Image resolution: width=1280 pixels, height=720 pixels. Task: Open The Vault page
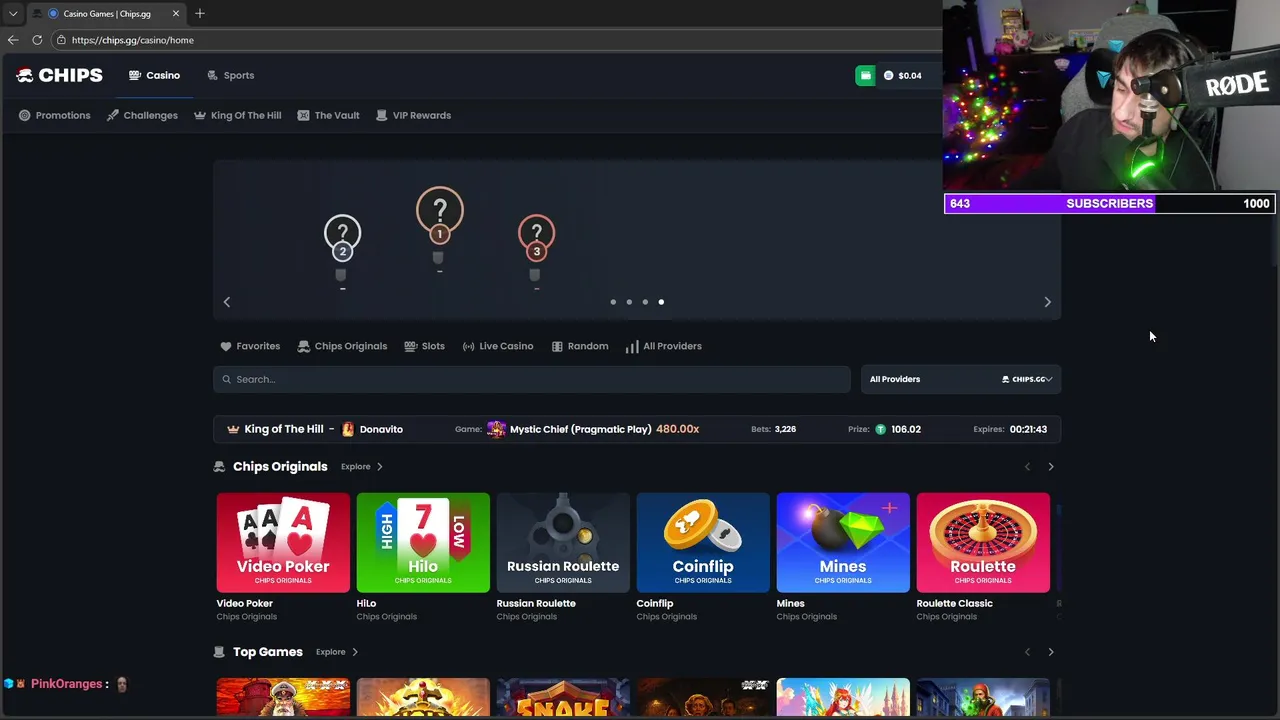click(x=328, y=115)
